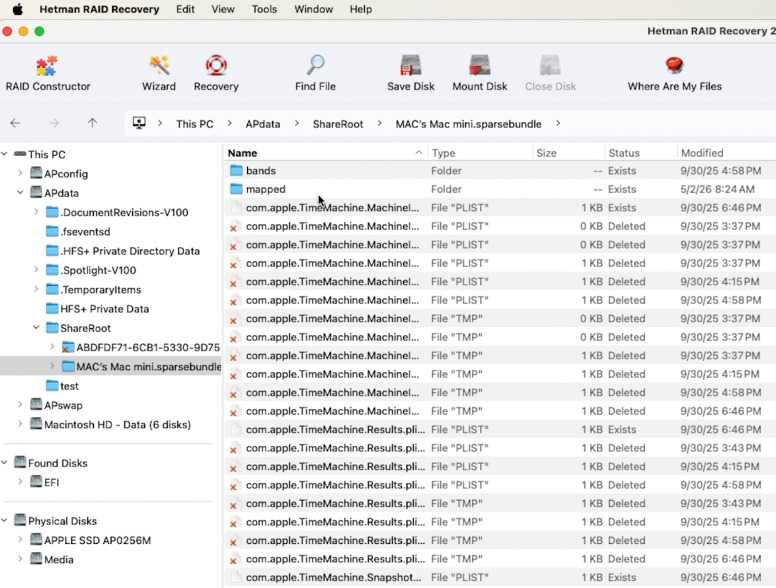Image resolution: width=776 pixels, height=588 pixels.
Task: Click the Mount Disk icon
Action: coord(480,65)
